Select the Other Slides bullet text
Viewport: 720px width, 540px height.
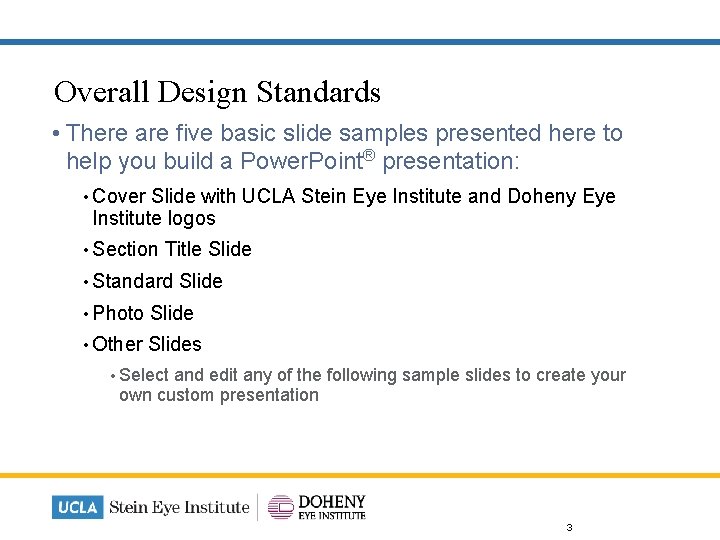point(147,344)
